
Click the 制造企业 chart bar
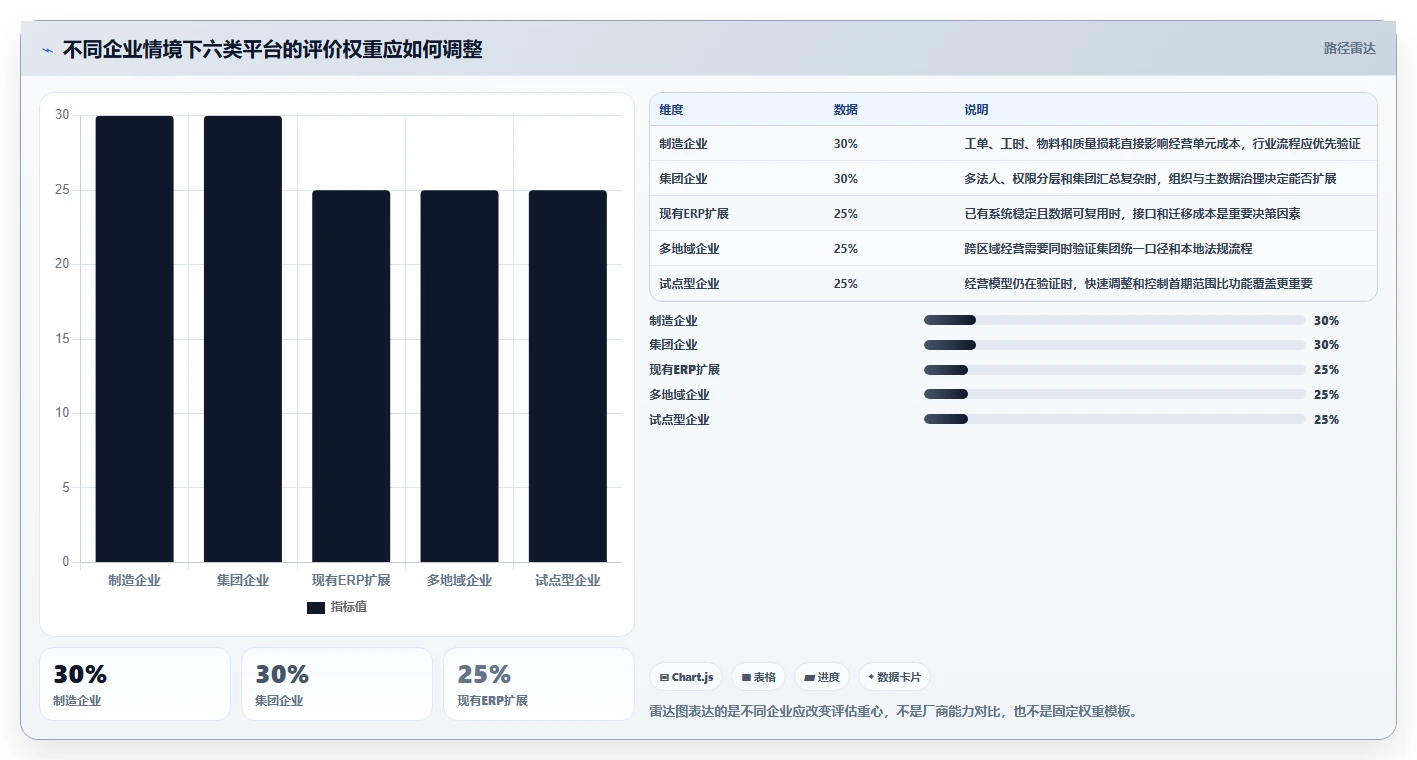134,339
